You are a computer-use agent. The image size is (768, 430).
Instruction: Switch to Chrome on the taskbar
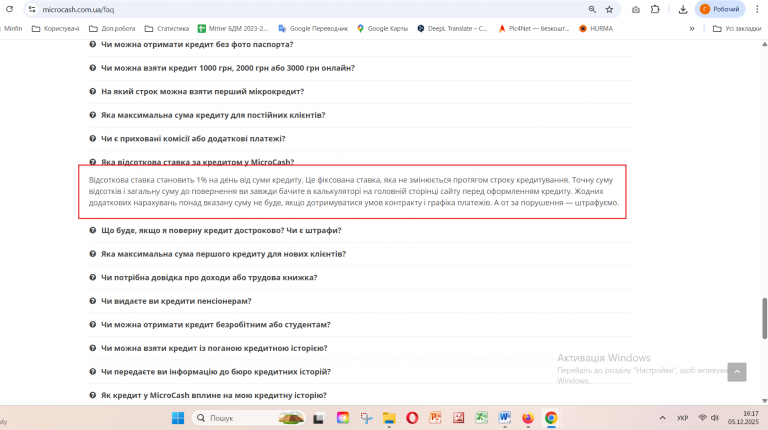[x=551, y=418]
